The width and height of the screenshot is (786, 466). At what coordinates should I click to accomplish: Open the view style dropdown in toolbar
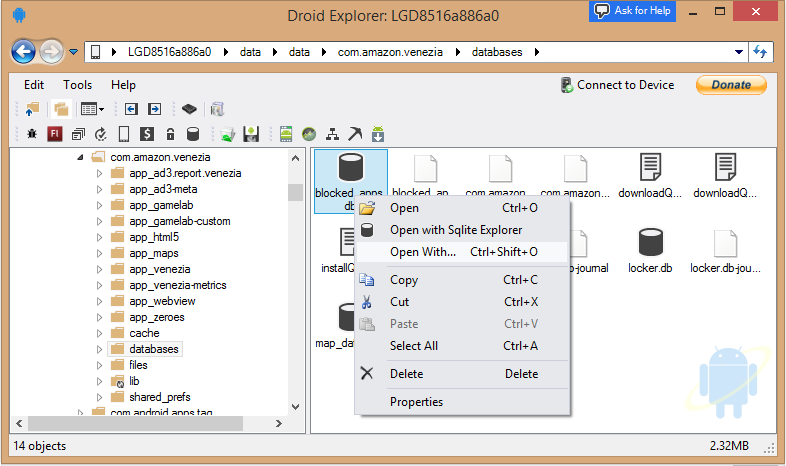tap(93, 109)
